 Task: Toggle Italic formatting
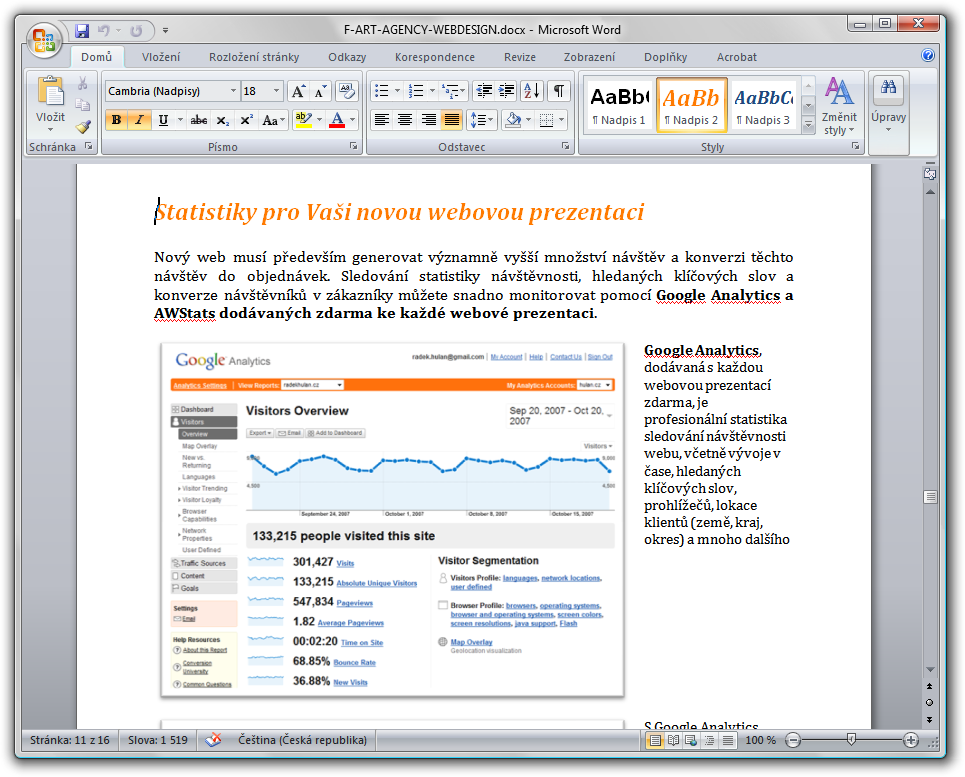(140, 120)
